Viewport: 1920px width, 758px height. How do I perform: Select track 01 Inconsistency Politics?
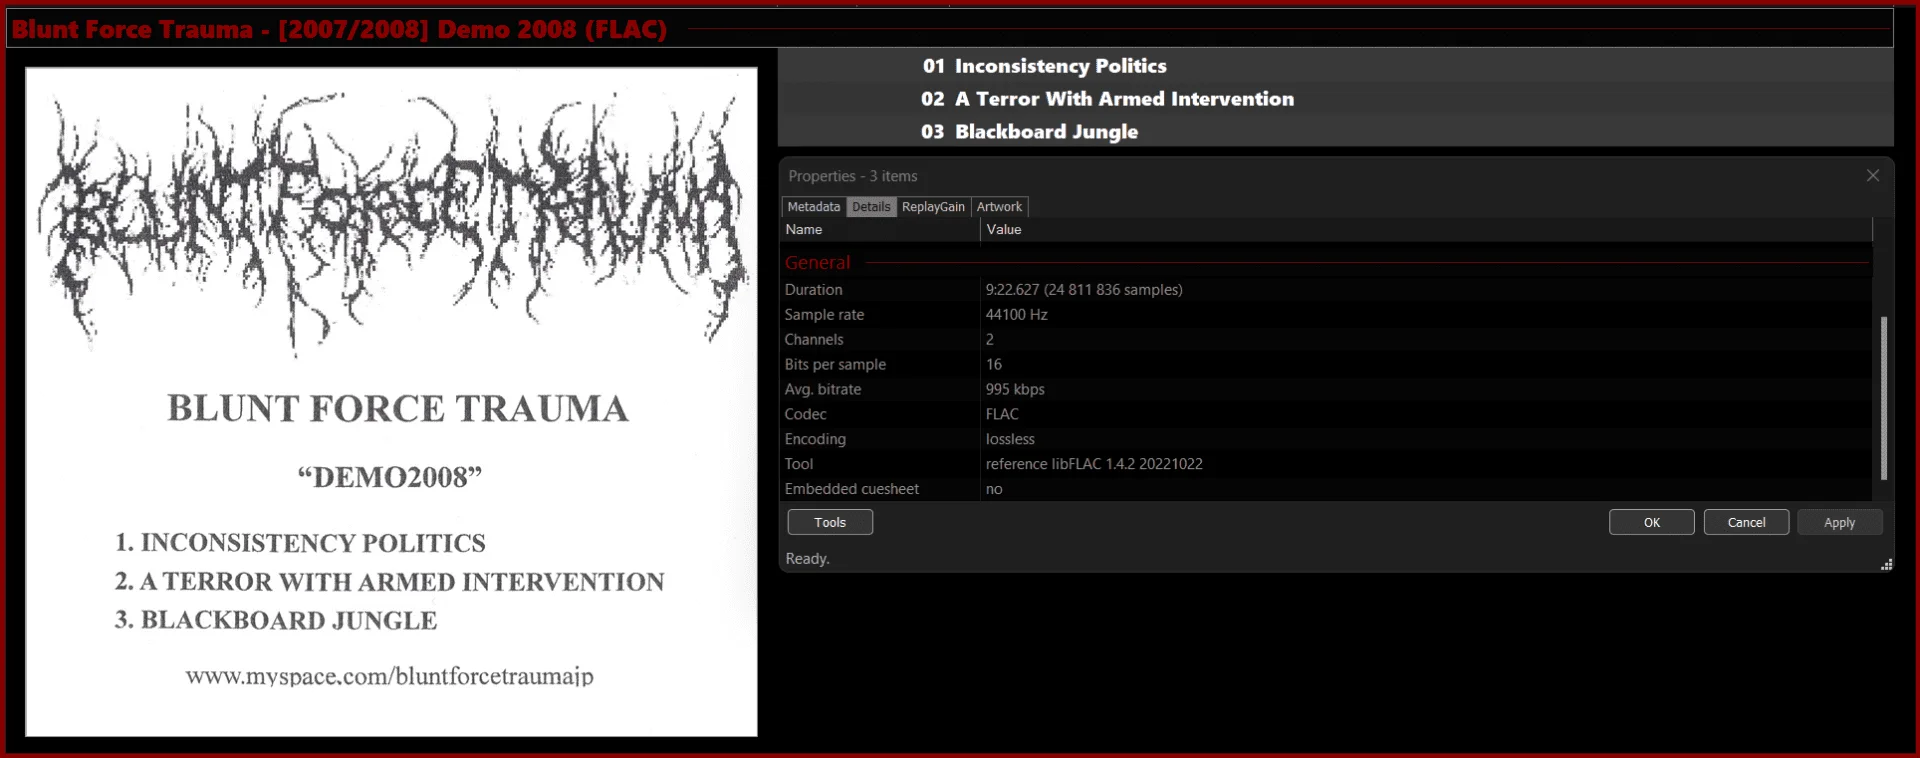click(x=1336, y=66)
